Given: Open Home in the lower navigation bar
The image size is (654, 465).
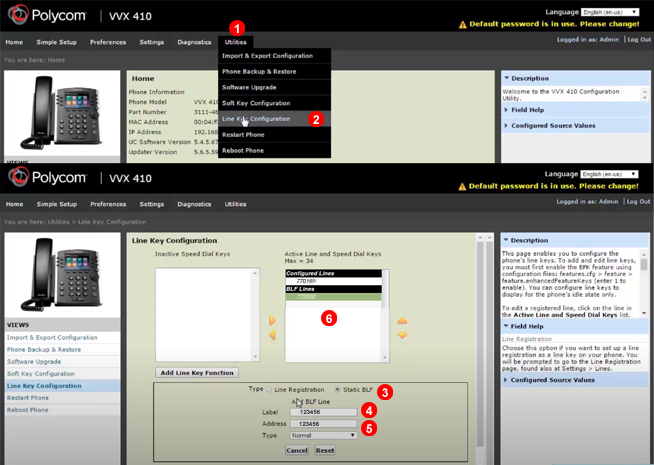Looking at the screenshot, I should pyautogui.click(x=14, y=204).
